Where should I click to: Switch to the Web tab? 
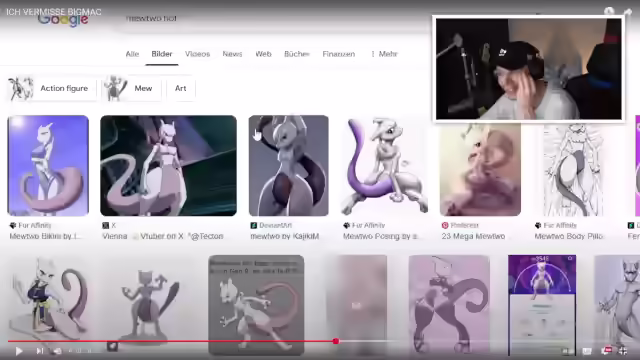point(263,54)
